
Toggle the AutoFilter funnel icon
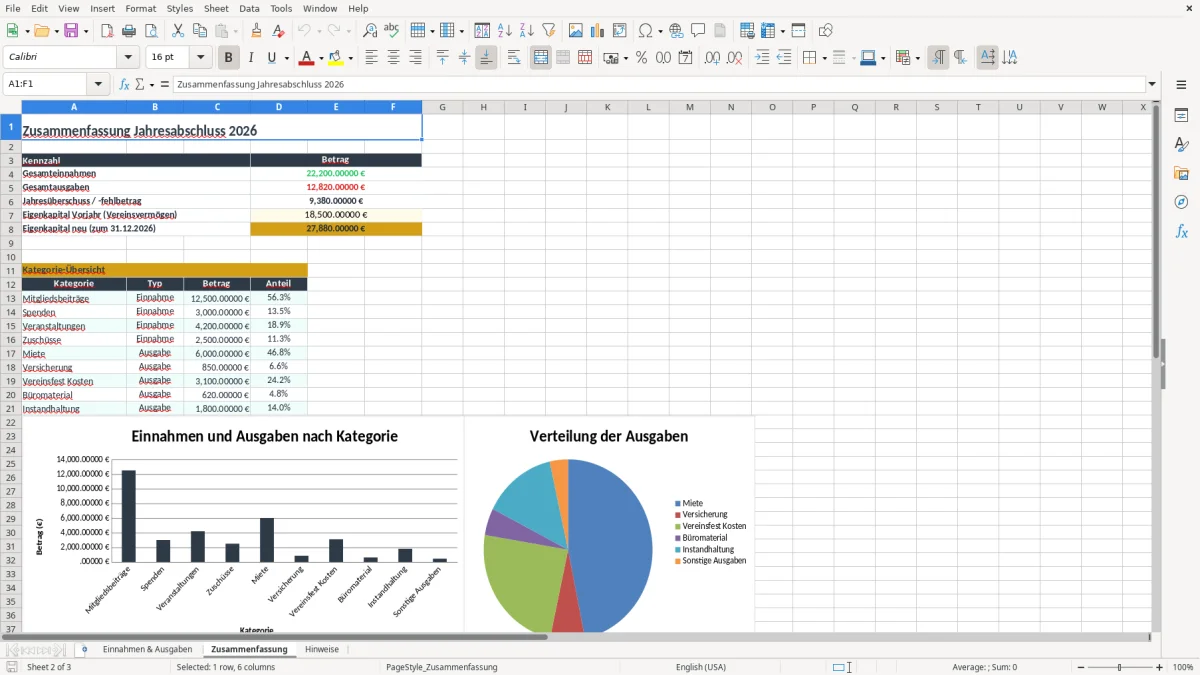(x=548, y=31)
